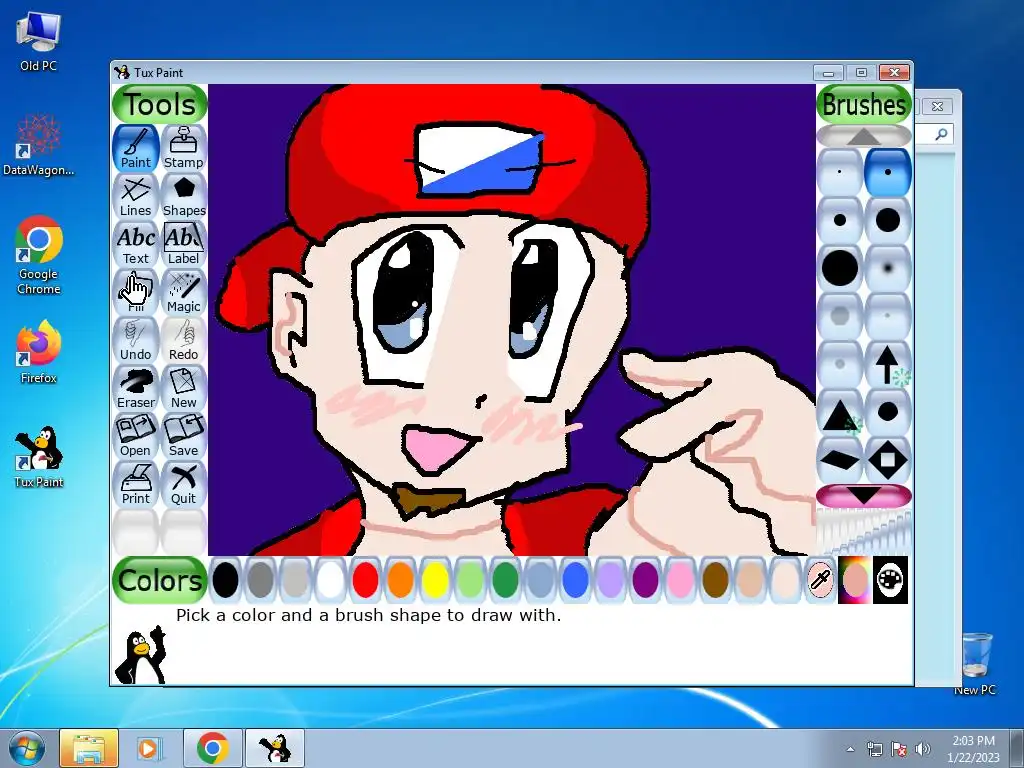This screenshot has width=1024, height=768.
Task: Show hidden tray icons arrow
Action: click(850, 749)
